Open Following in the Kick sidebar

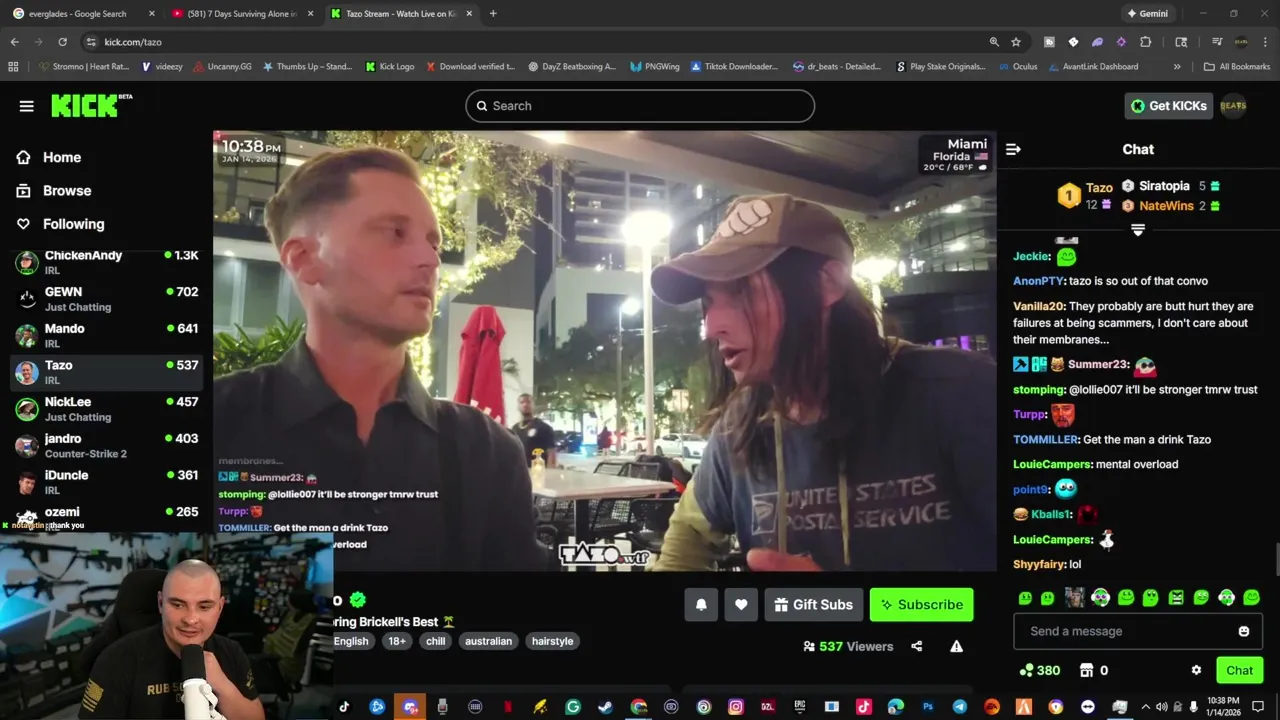(62, 224)
